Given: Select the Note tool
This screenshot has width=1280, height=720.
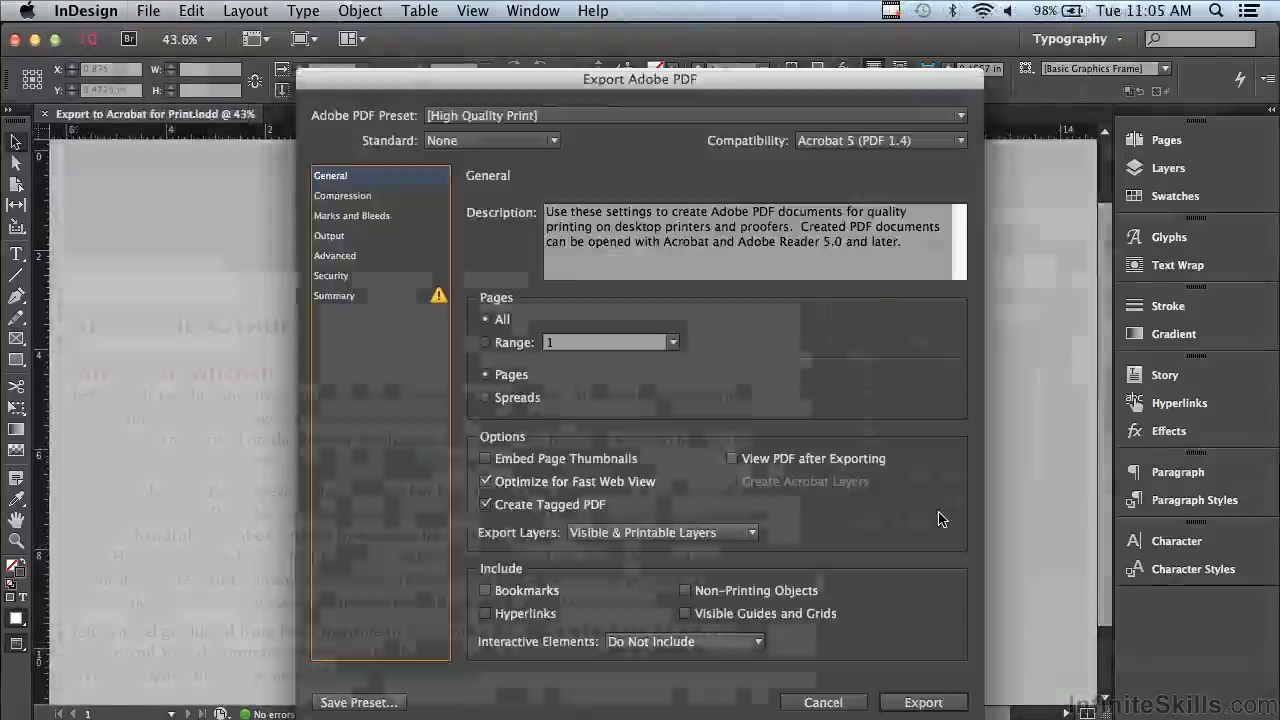Looking at the screenshot, I should [x=16, y=477].
